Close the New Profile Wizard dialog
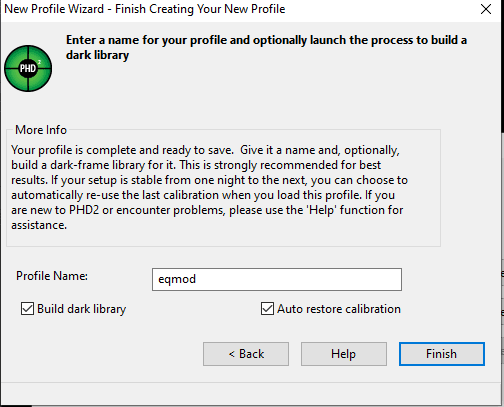The image size is (504, 407). click(486, 9)
